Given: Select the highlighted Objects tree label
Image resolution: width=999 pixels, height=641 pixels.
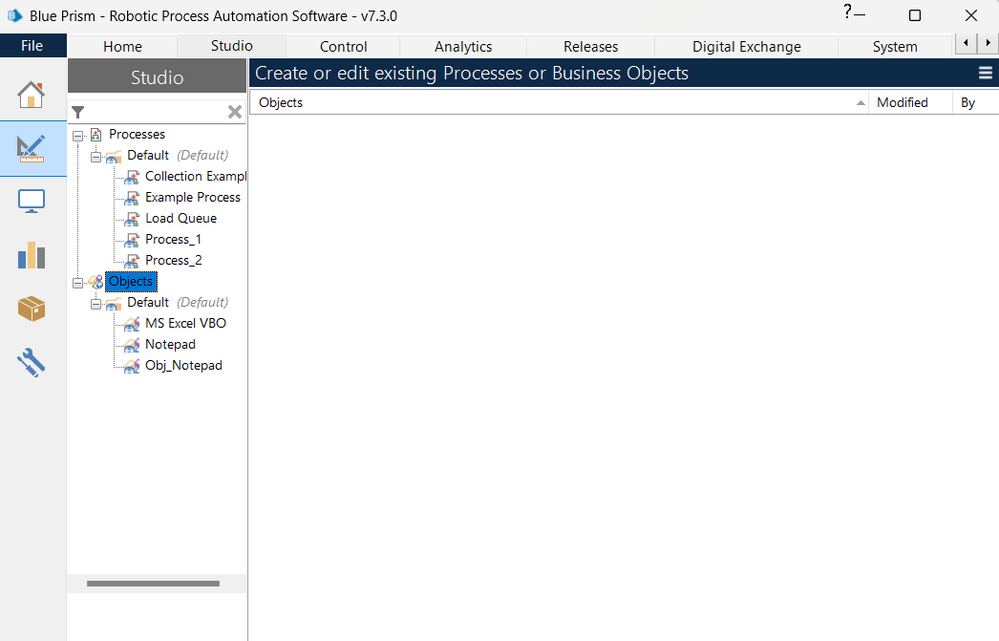Looking at the screenshot, I should point(131,282).
